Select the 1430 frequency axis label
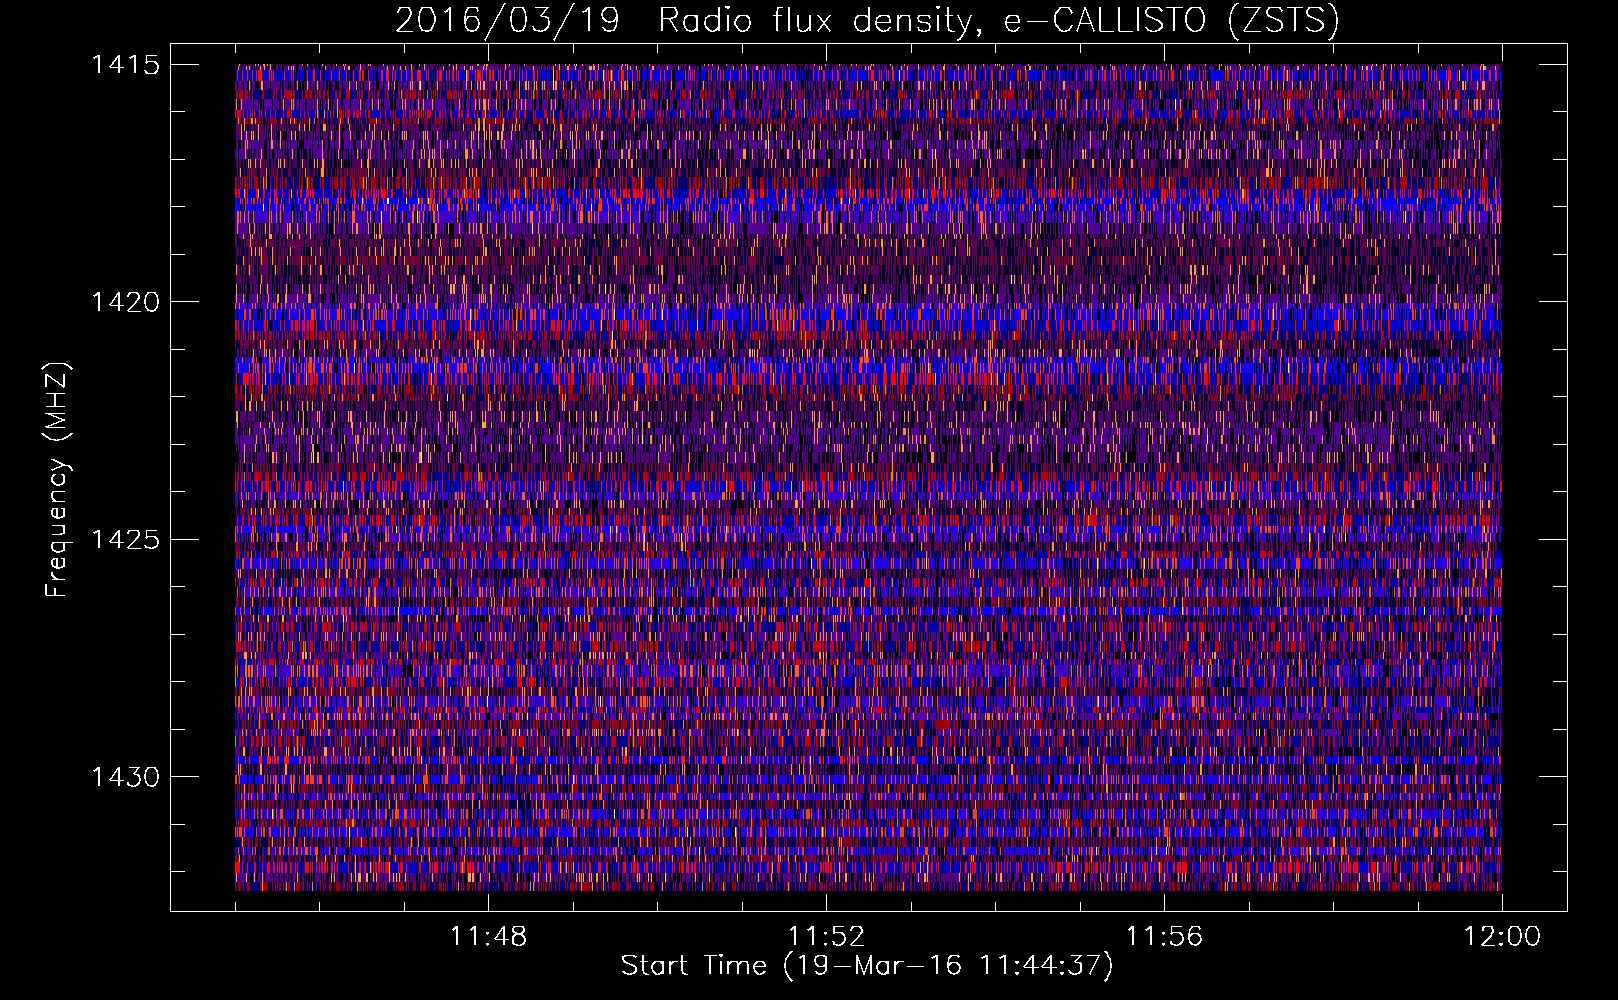 (x=125, y=777)
